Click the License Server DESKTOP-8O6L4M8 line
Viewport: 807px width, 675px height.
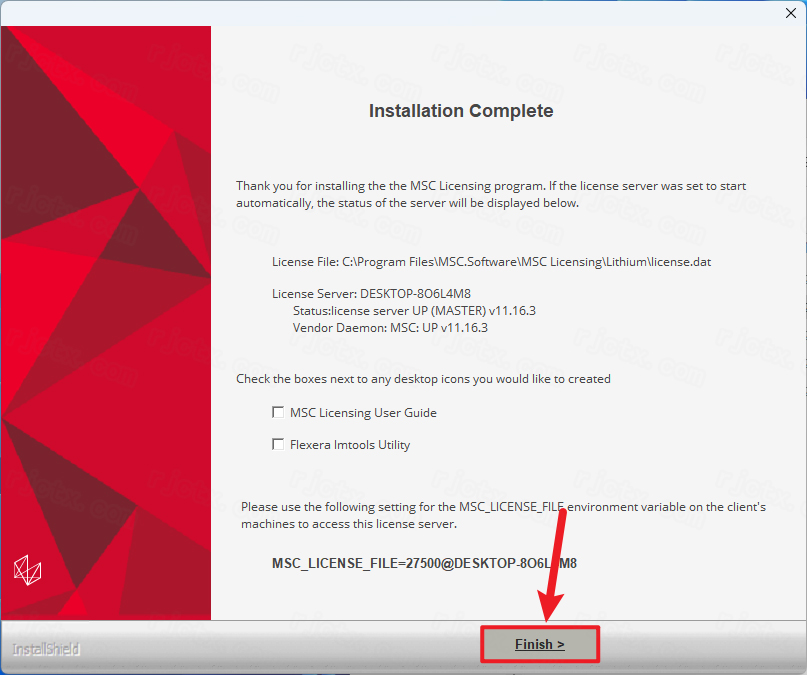pos(371,294)
